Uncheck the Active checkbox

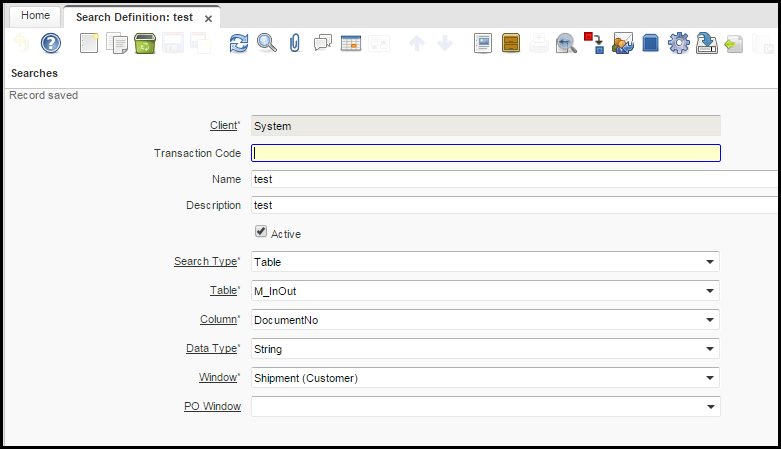tap(261, 231)
